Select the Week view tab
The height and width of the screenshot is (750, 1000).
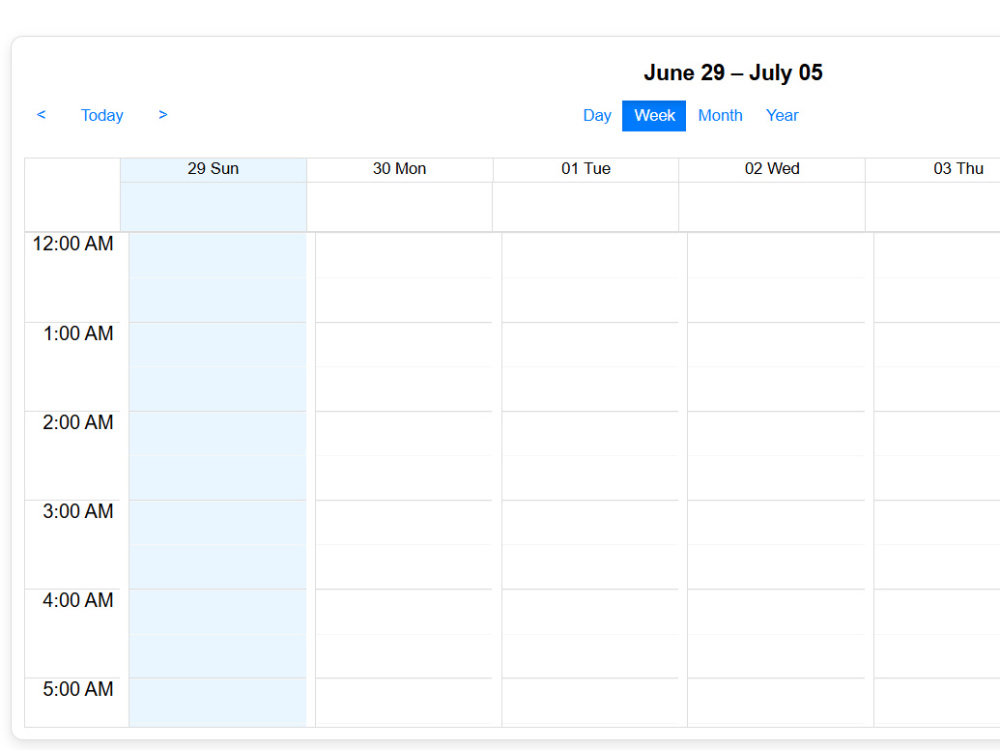point(654,115)
